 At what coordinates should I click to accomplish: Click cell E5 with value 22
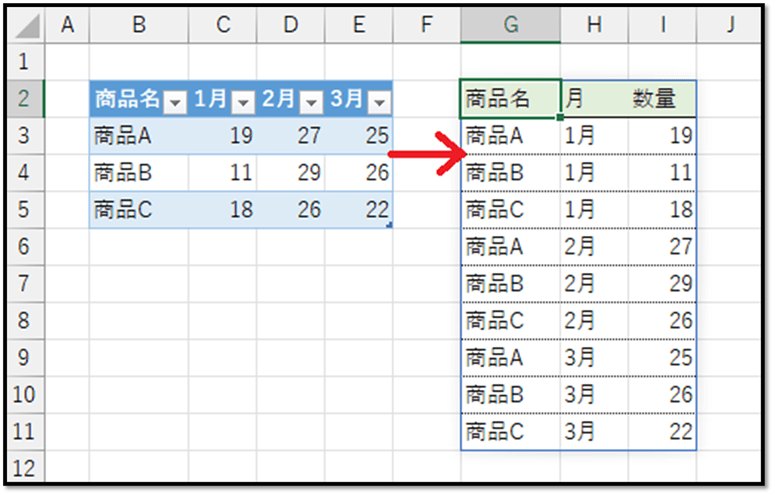click(x=358, y=210)
